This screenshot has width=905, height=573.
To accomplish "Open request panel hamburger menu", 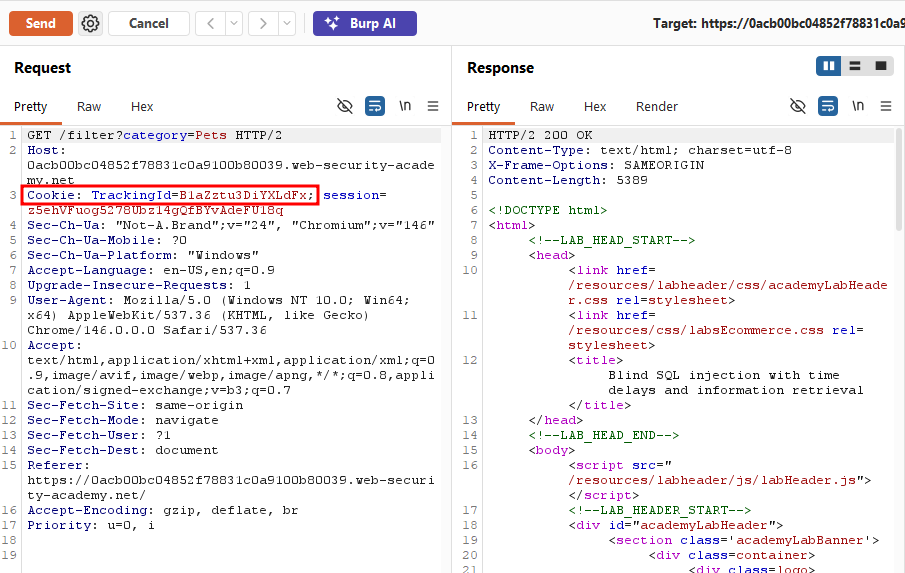I will pyautogui.click(x=433, y=106).
